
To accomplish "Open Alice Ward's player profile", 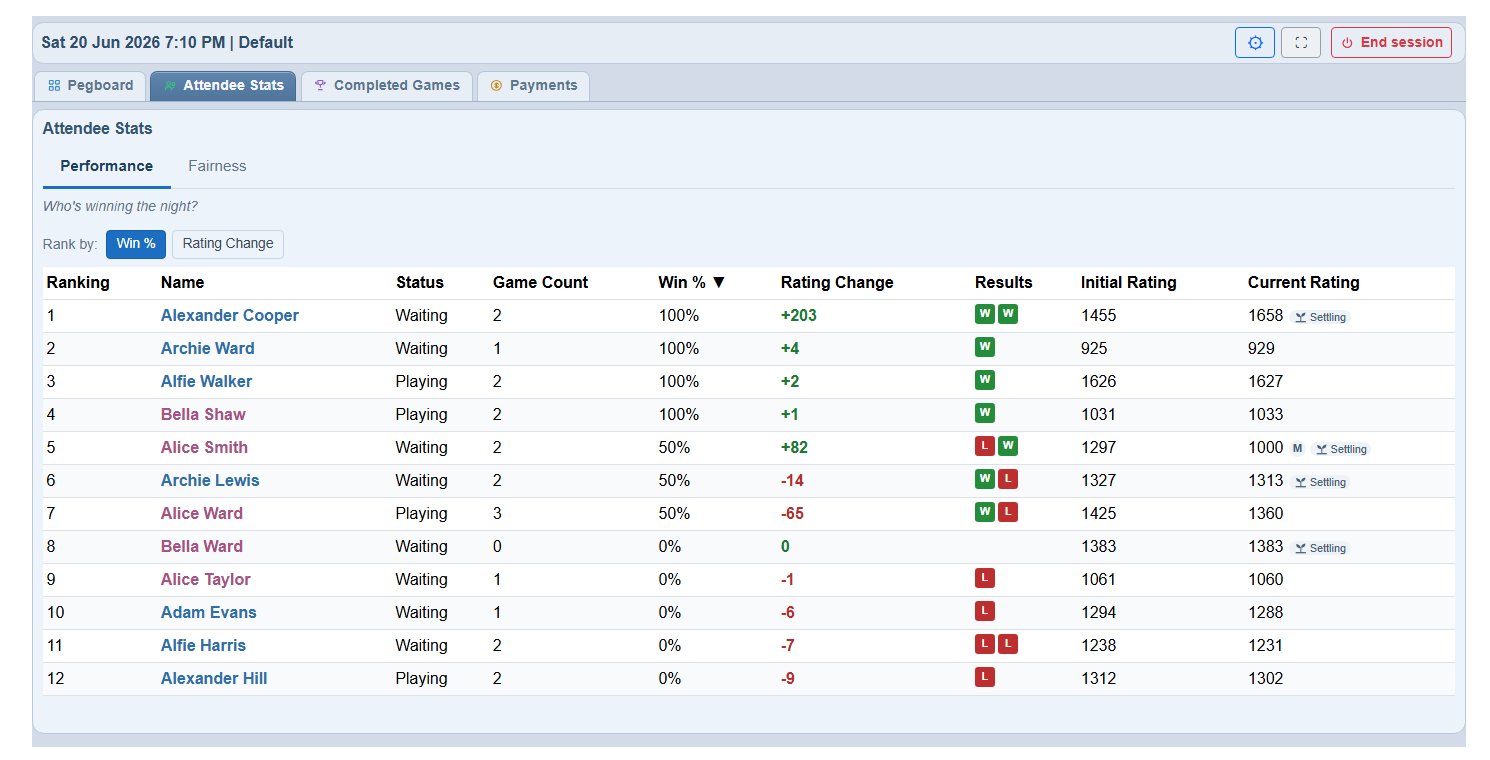I will pyautogui.click(x=202, y=514).
